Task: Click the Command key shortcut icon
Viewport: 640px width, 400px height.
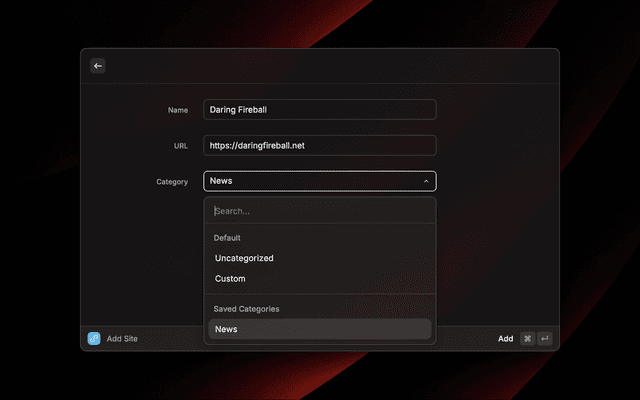Action: pyautogui.click(x=527, y=338)
